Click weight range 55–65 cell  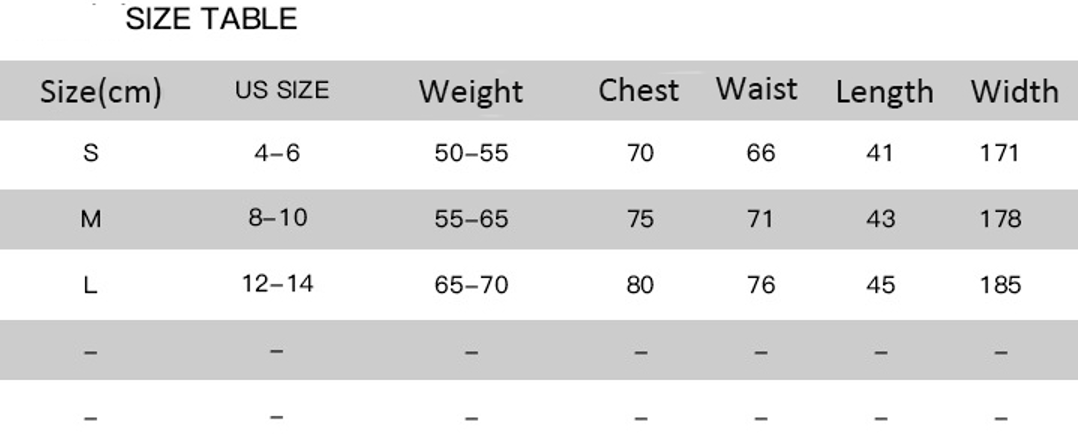tap(471, 220)
